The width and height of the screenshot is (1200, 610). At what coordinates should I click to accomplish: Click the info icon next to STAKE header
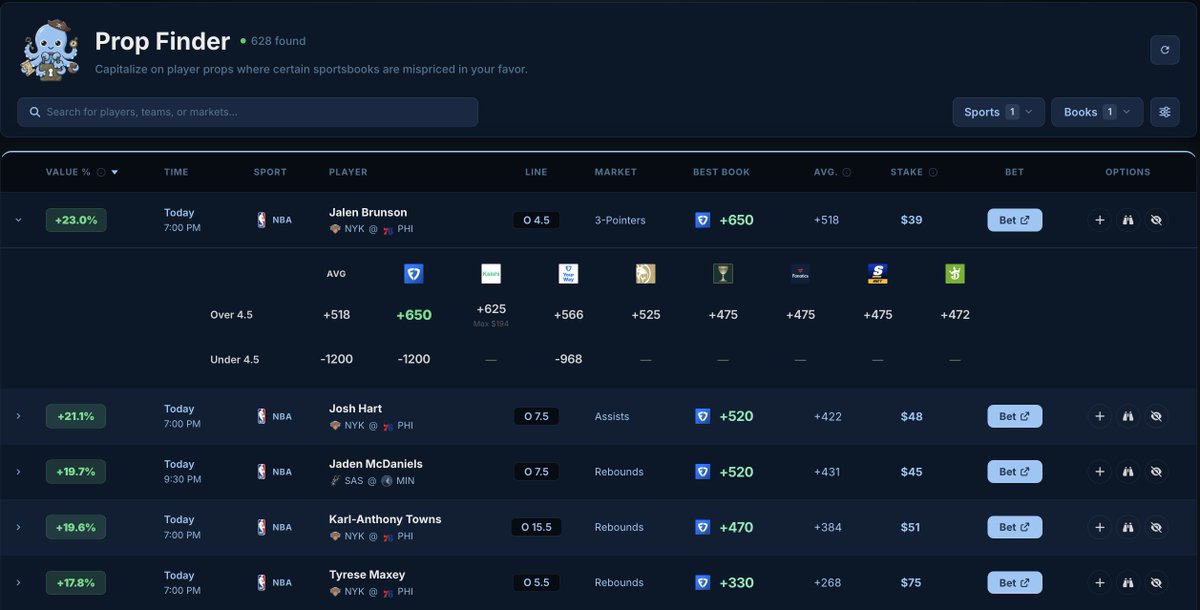(933, 172)
